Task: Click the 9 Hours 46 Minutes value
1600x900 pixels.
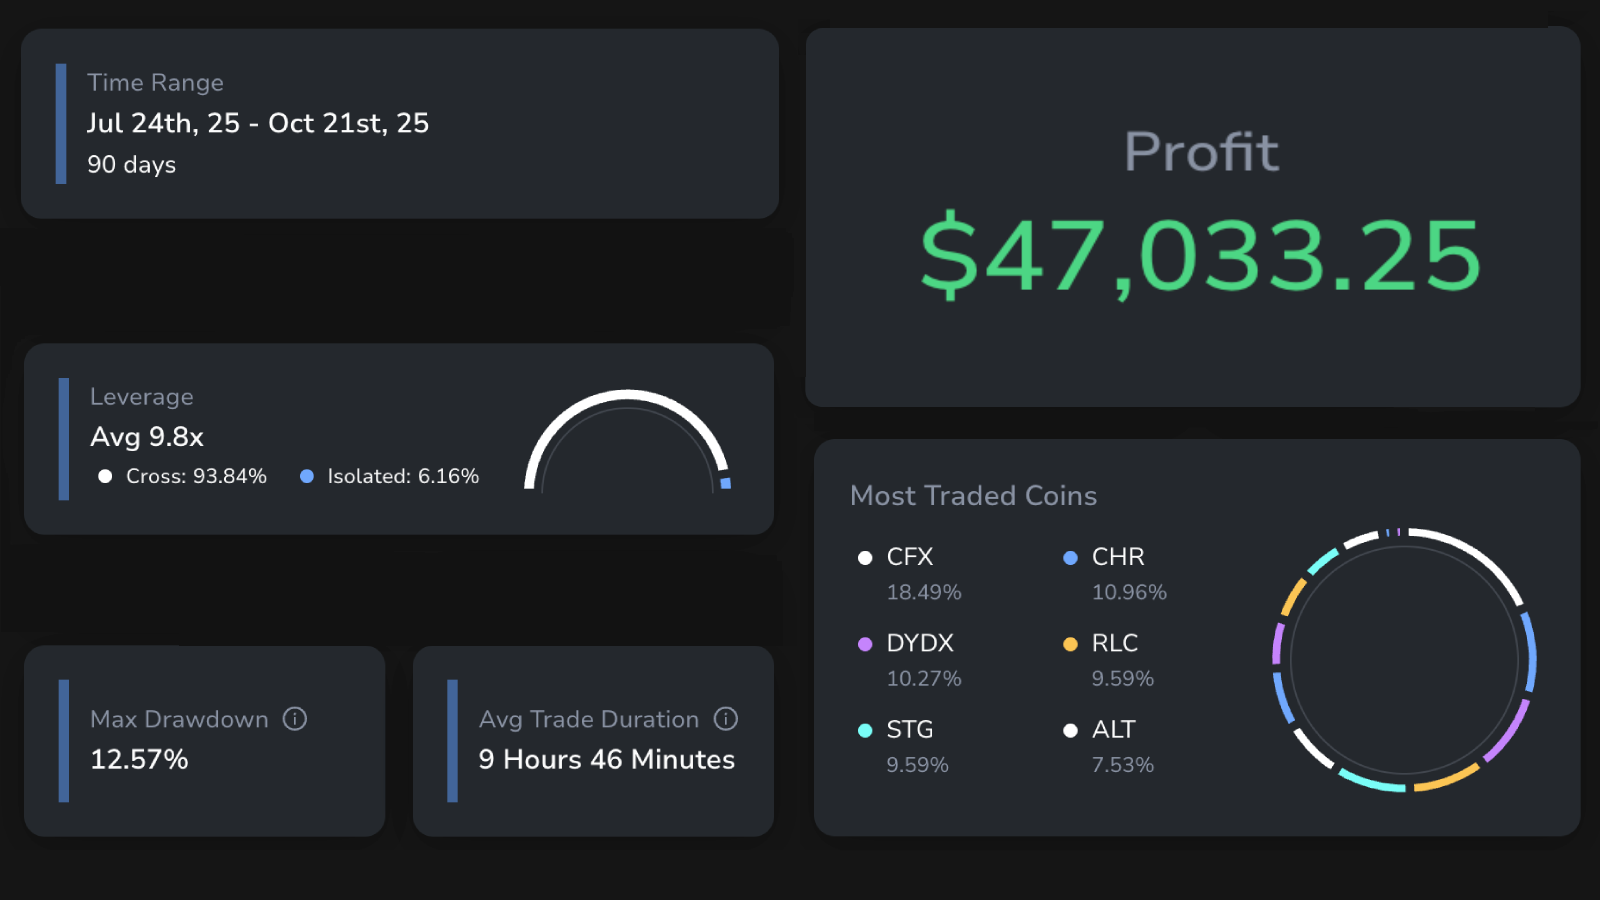Action: tap(606, 760)
